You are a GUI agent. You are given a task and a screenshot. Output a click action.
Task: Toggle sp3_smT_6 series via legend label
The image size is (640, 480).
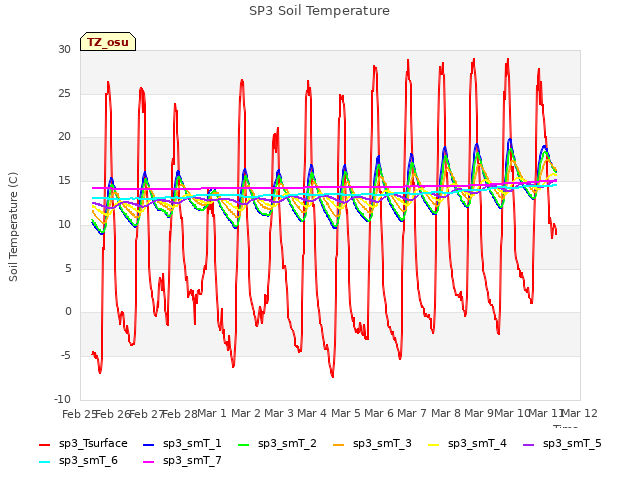[88, 461]
